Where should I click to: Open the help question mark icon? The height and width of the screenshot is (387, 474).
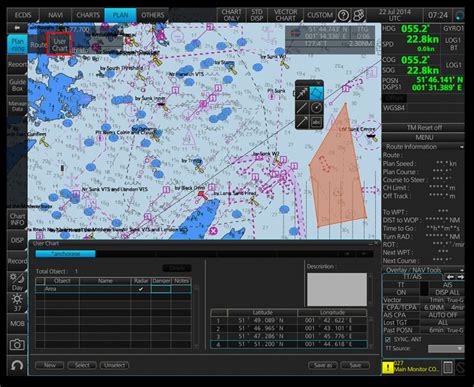pos(343,15)
